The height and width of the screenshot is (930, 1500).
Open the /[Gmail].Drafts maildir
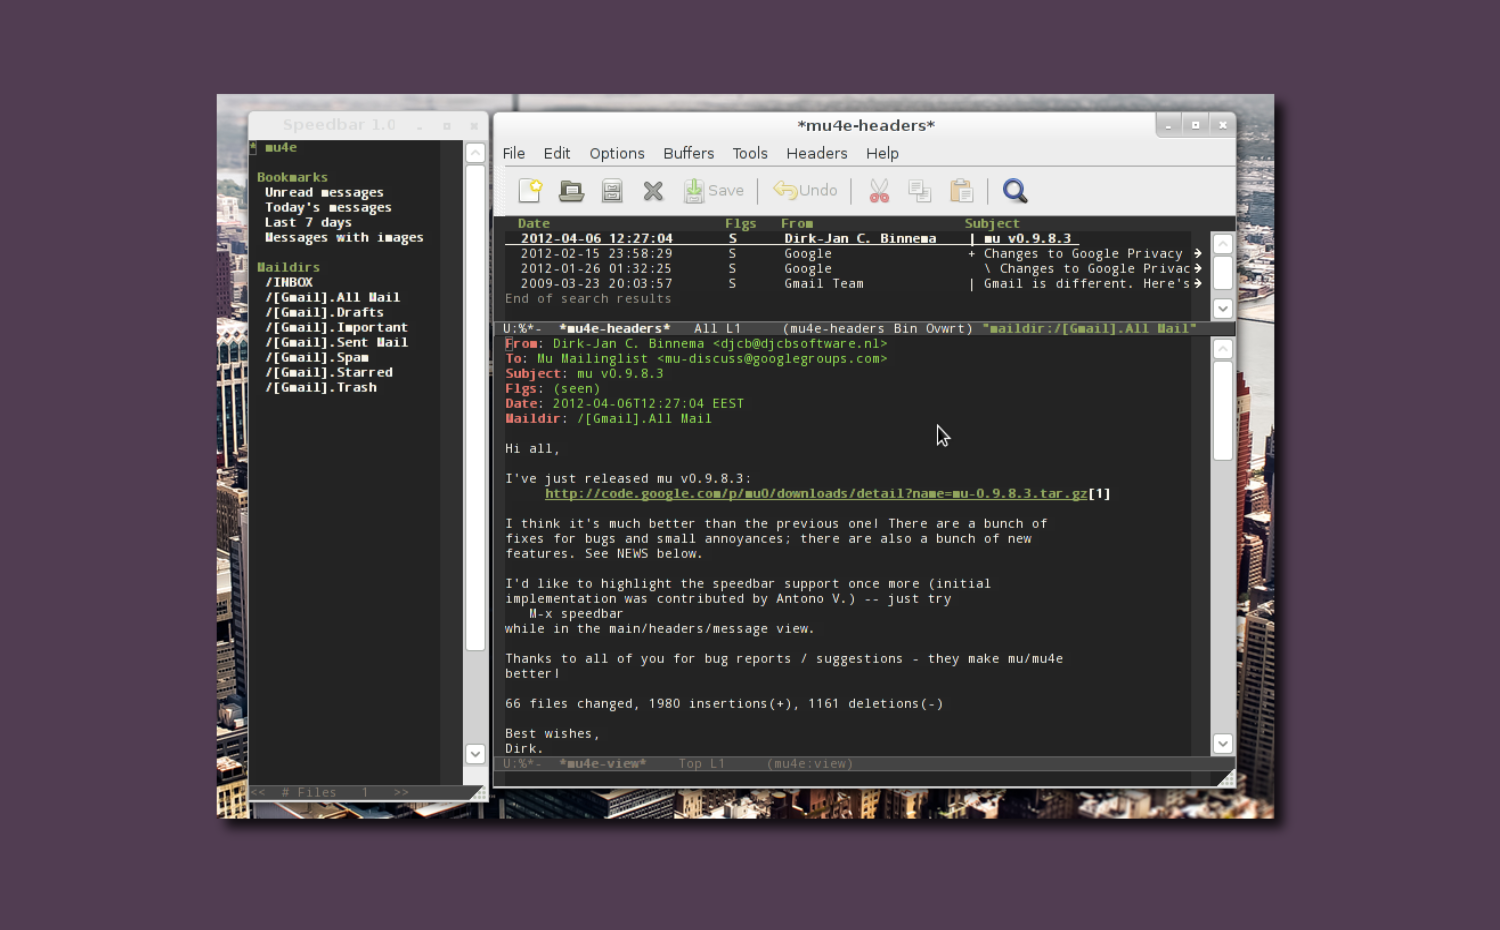324,312
